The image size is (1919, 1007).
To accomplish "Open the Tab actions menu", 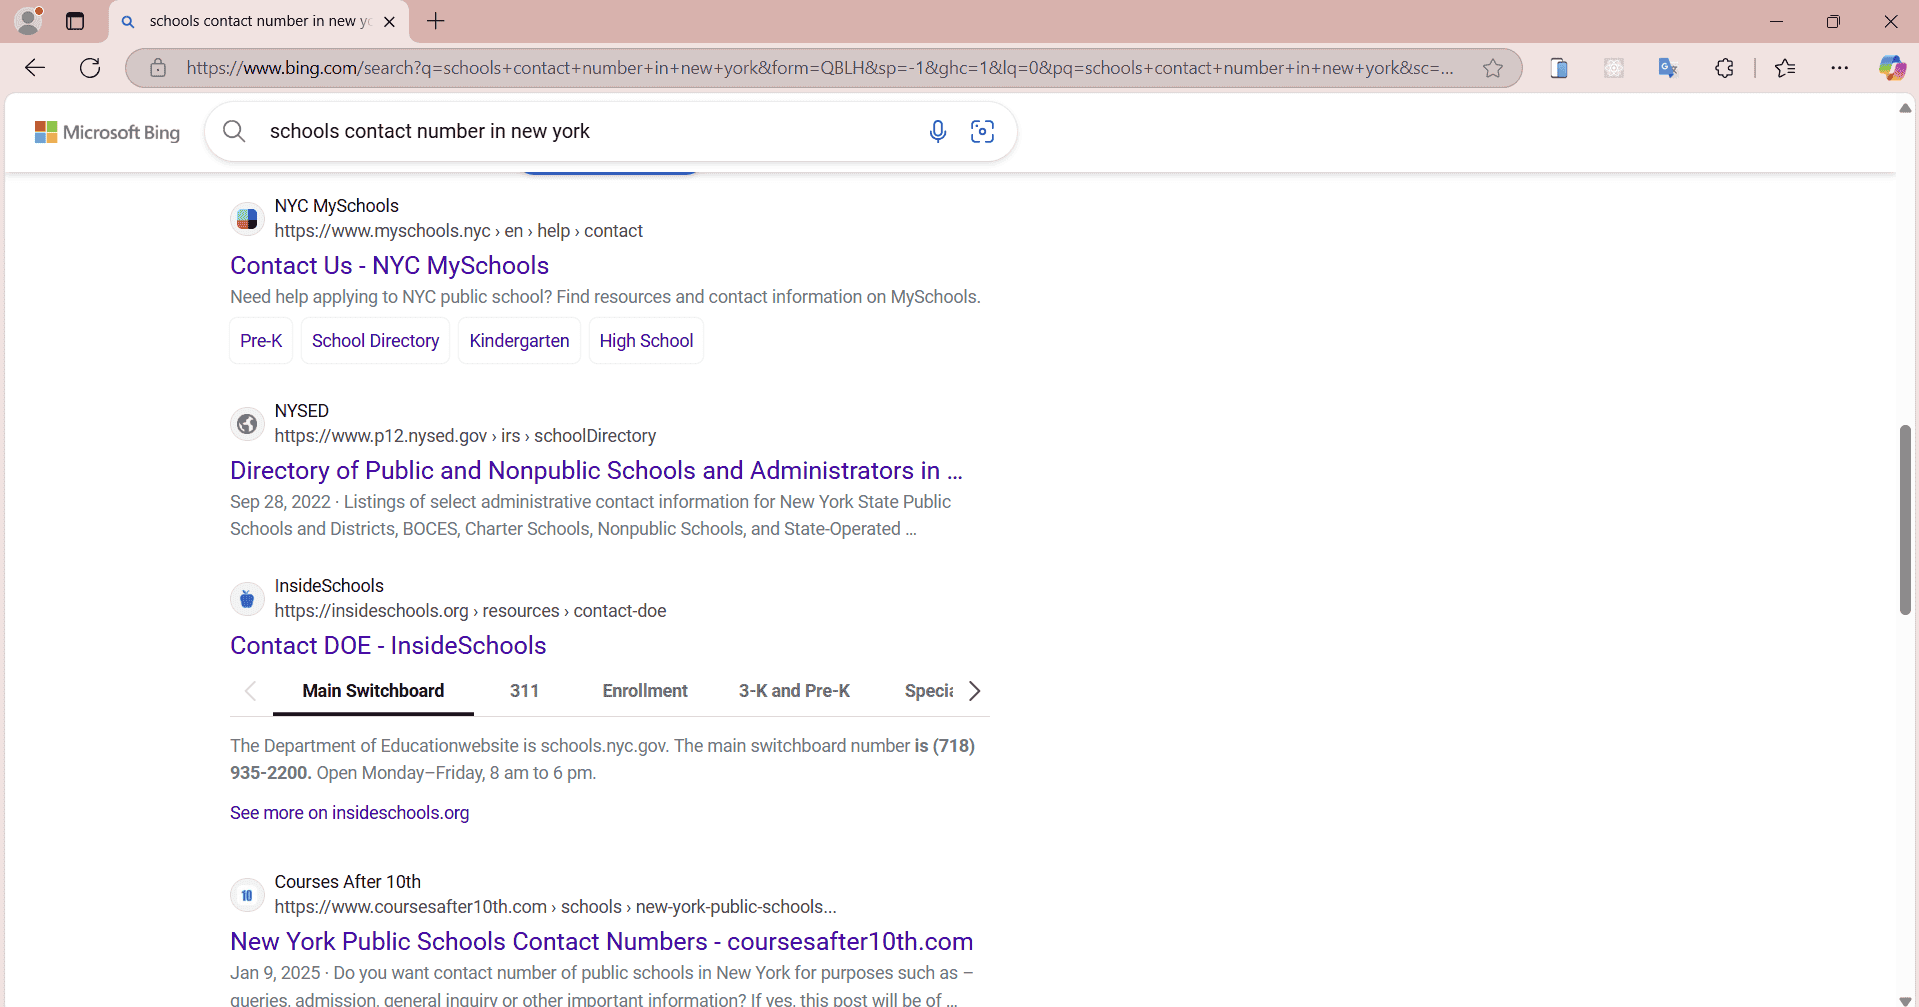I will 74,20.
